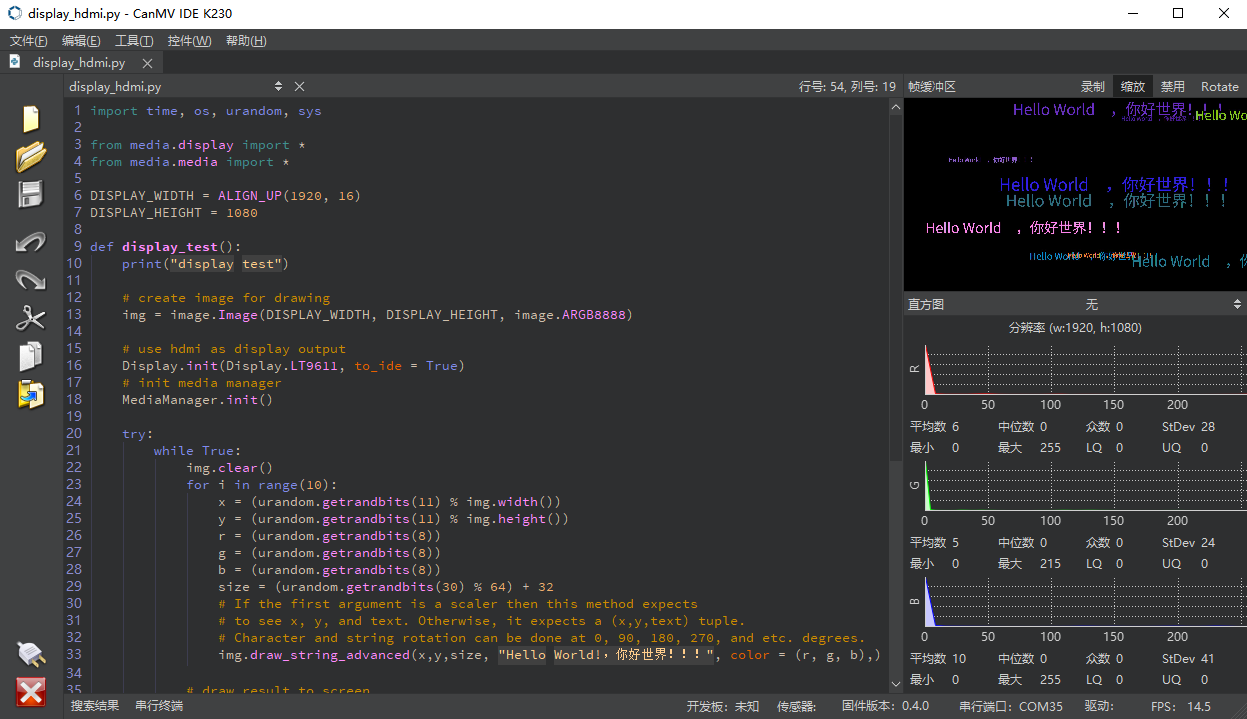
Task: Click the StDev 41 value in B stats
Action: tap(1189, 659)
